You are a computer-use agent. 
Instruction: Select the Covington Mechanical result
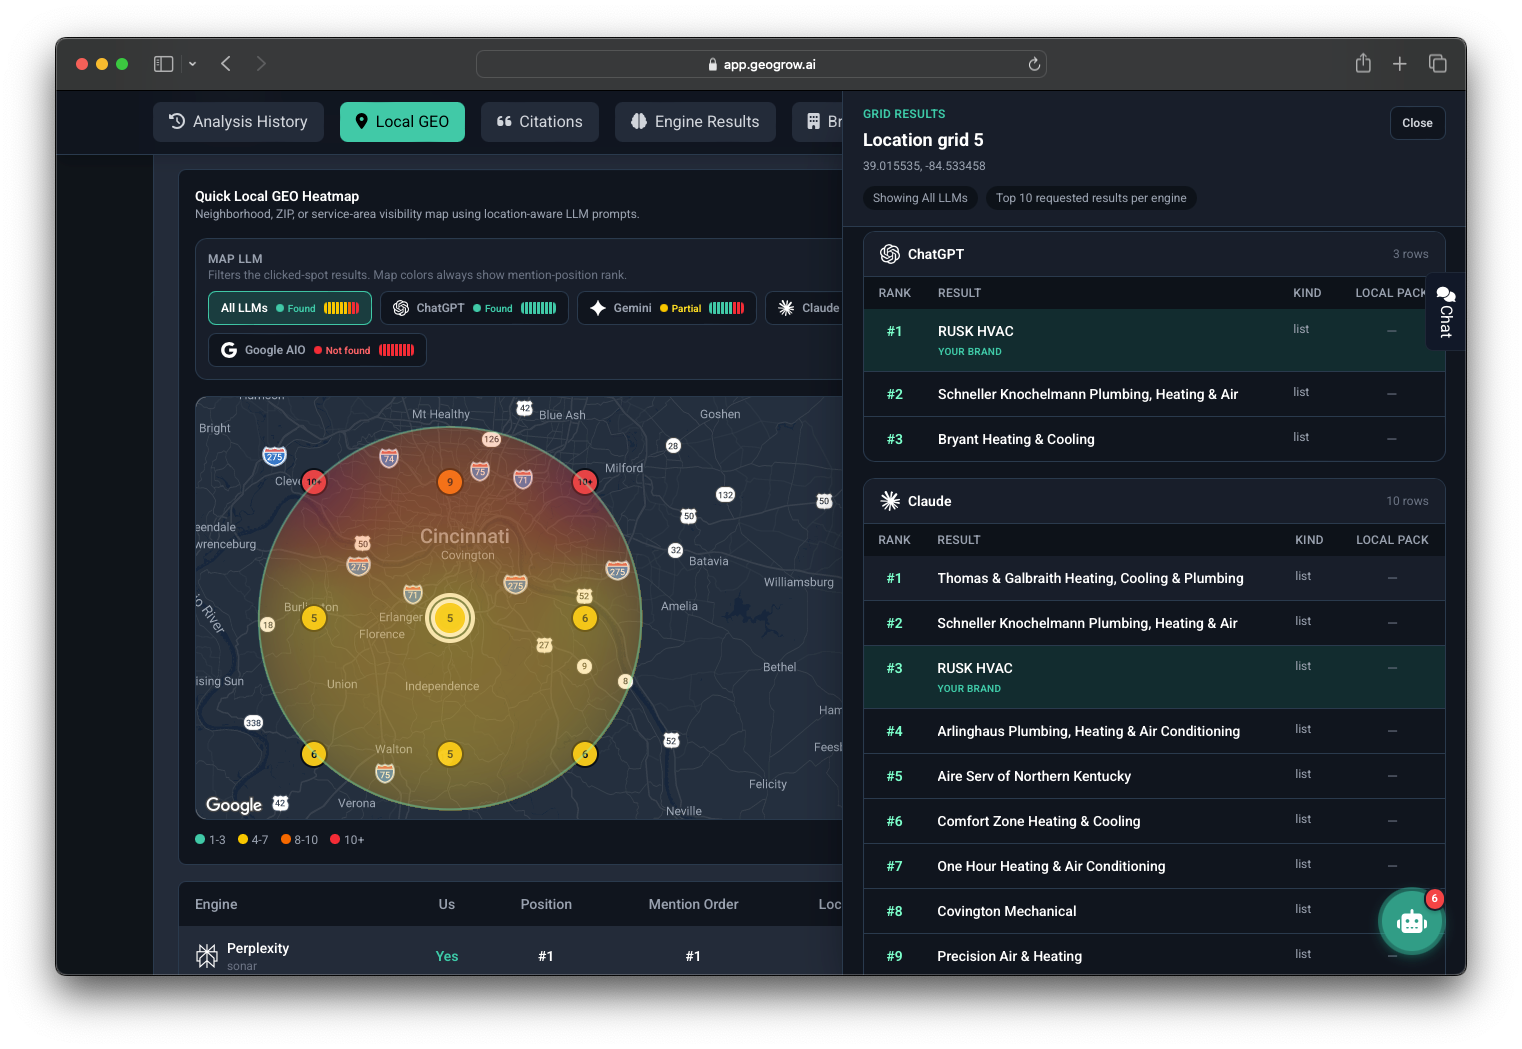point(1154,911)
